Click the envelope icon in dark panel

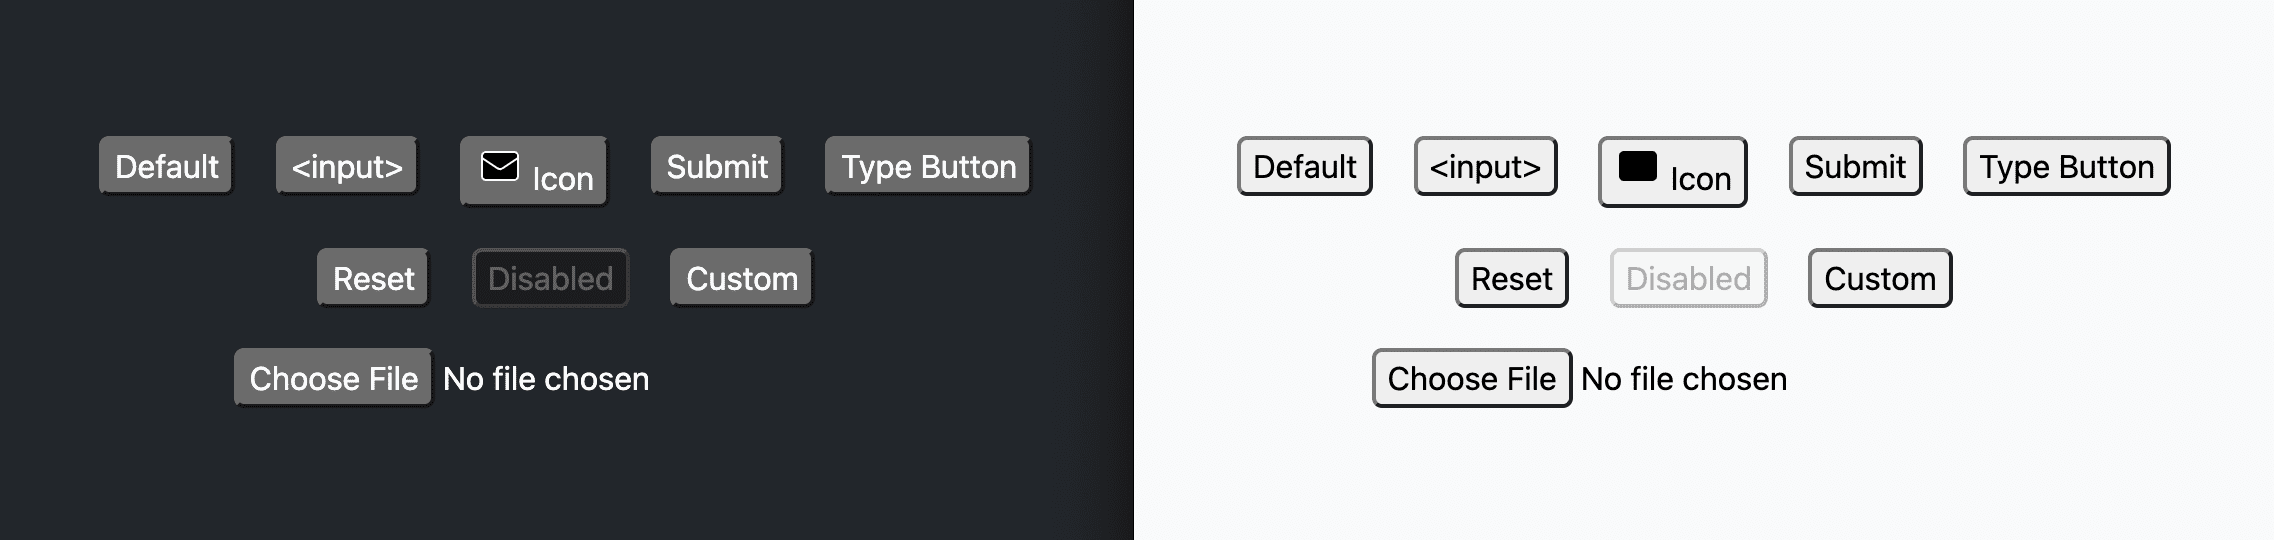[x=499, y=166]
